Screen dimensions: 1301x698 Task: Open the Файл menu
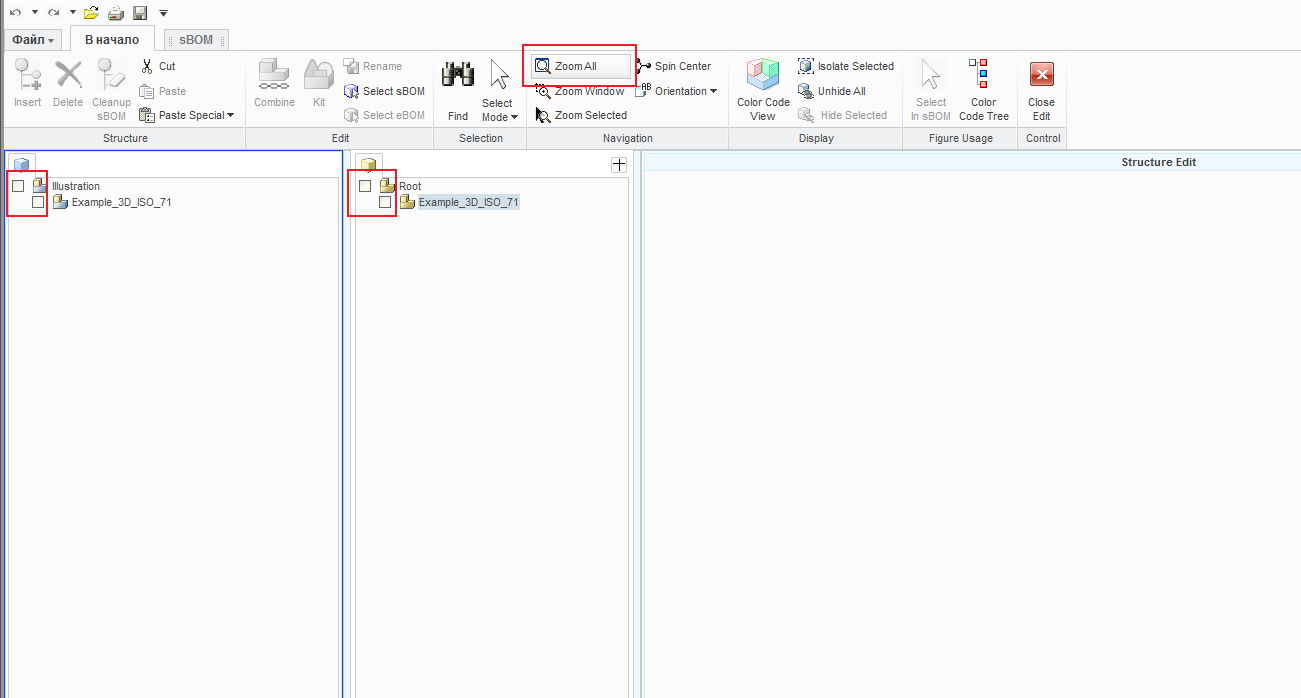click(33, 40)
